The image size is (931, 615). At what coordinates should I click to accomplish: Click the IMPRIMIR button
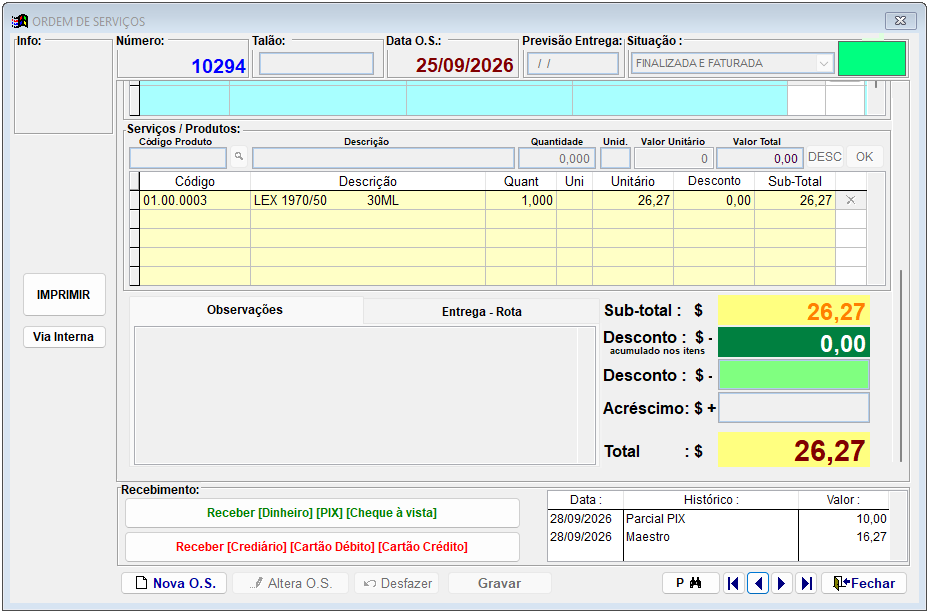(64, 295)
